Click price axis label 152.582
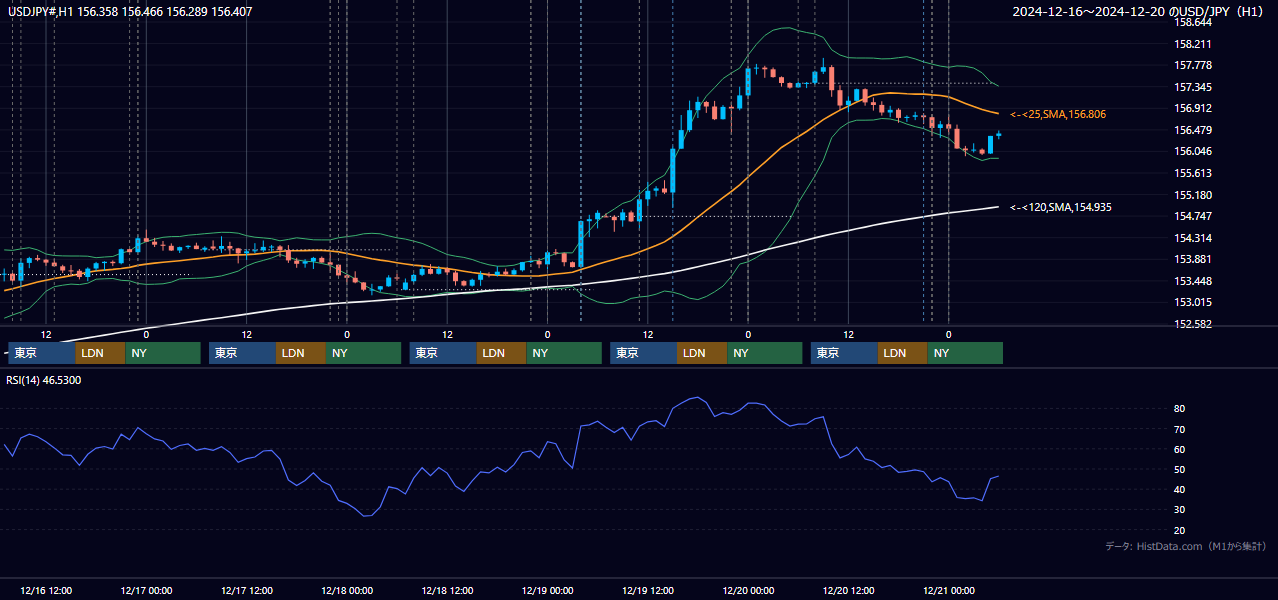 [x=1193, y=324]
